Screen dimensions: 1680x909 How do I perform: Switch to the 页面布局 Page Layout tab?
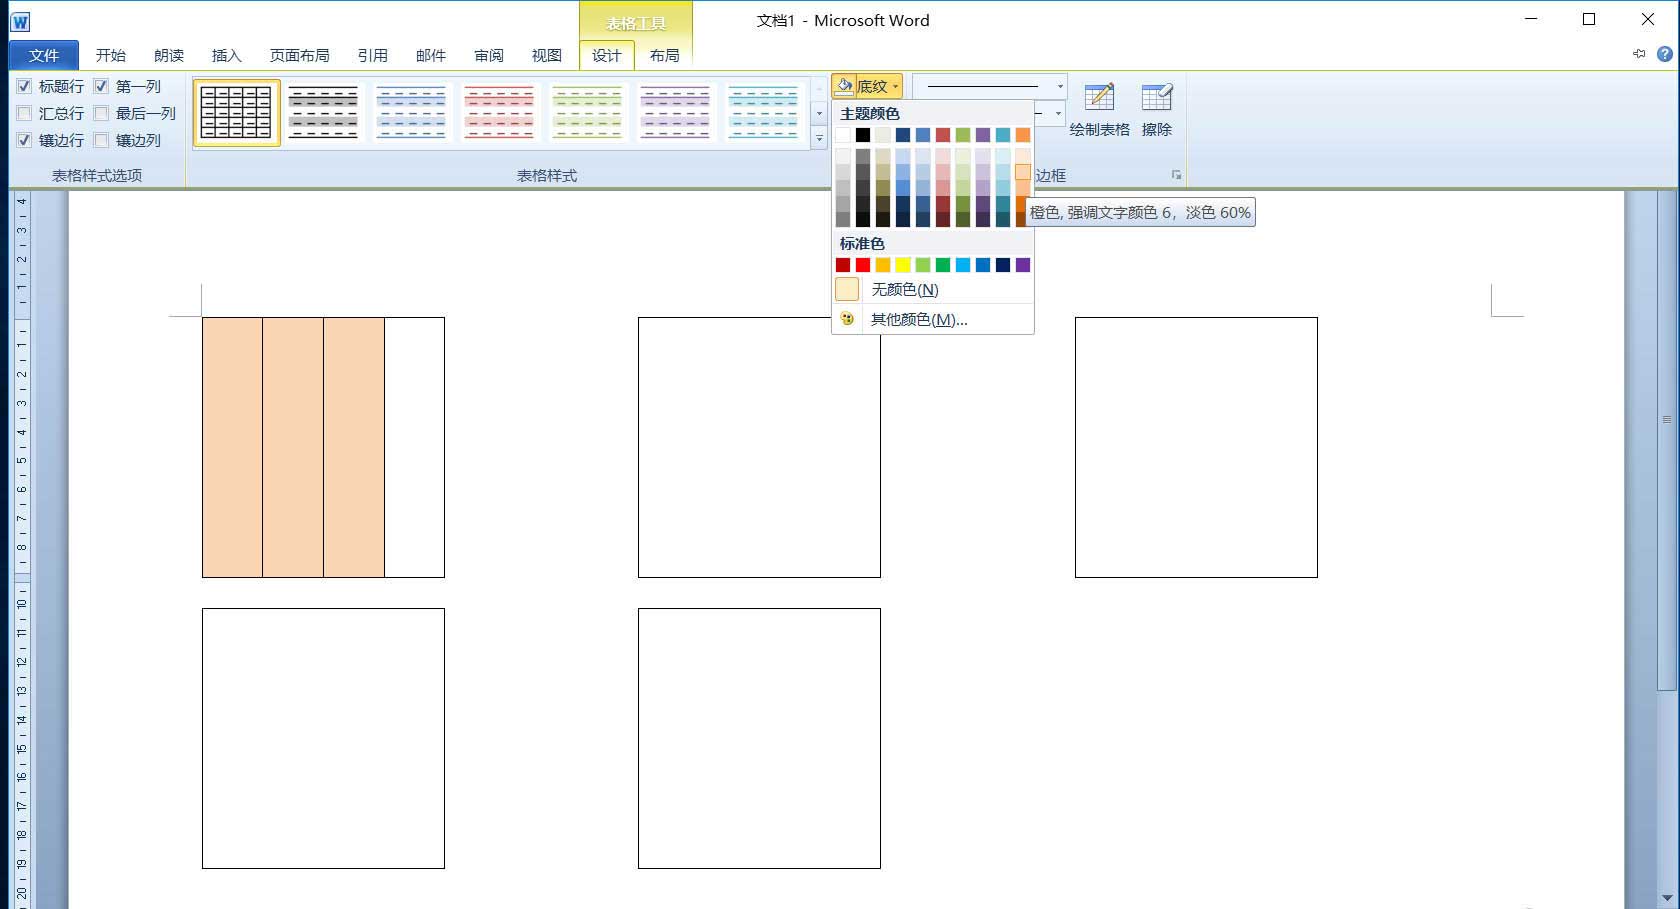299,55
